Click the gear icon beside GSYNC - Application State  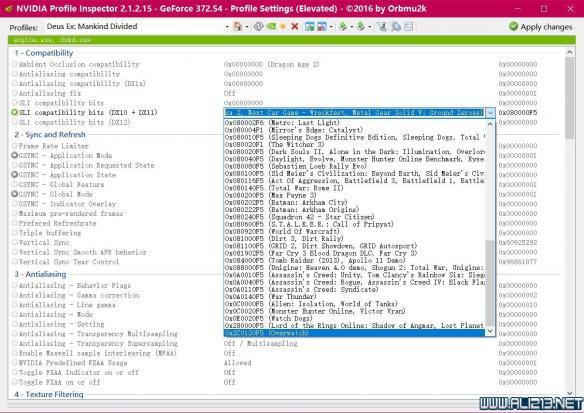coord(15,175)
